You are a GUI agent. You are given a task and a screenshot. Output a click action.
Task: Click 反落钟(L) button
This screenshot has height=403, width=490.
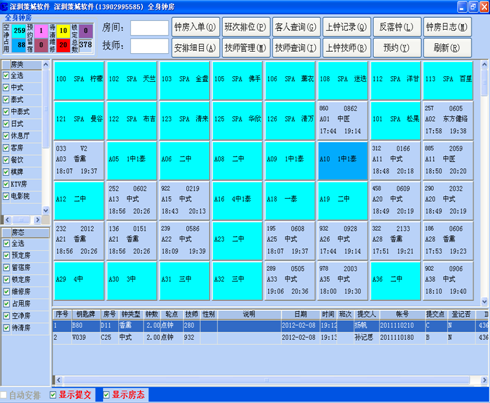(x=397, y=27)
